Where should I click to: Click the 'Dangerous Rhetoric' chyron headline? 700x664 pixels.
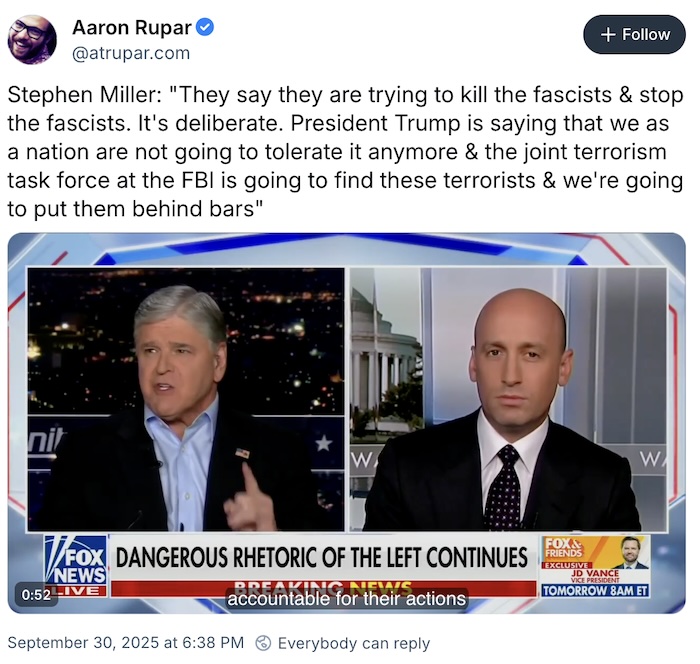coord(322,558)
